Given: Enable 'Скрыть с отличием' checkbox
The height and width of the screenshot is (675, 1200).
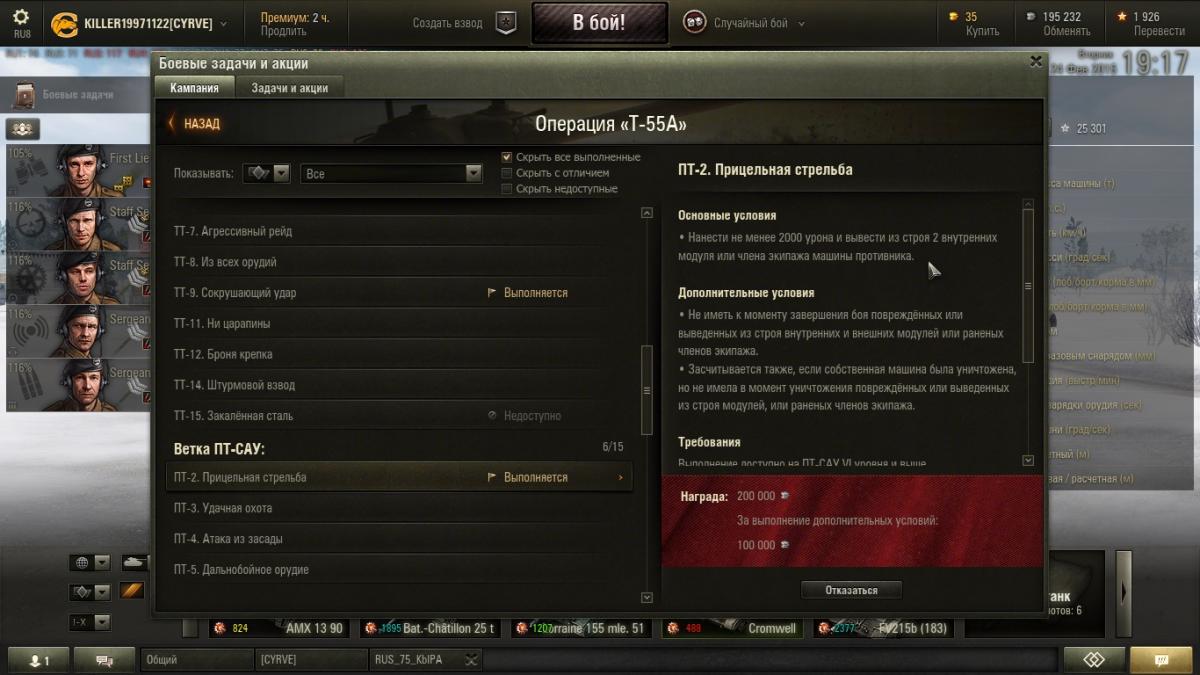Looking at the screenshot, I should click(x=507, y=173).
